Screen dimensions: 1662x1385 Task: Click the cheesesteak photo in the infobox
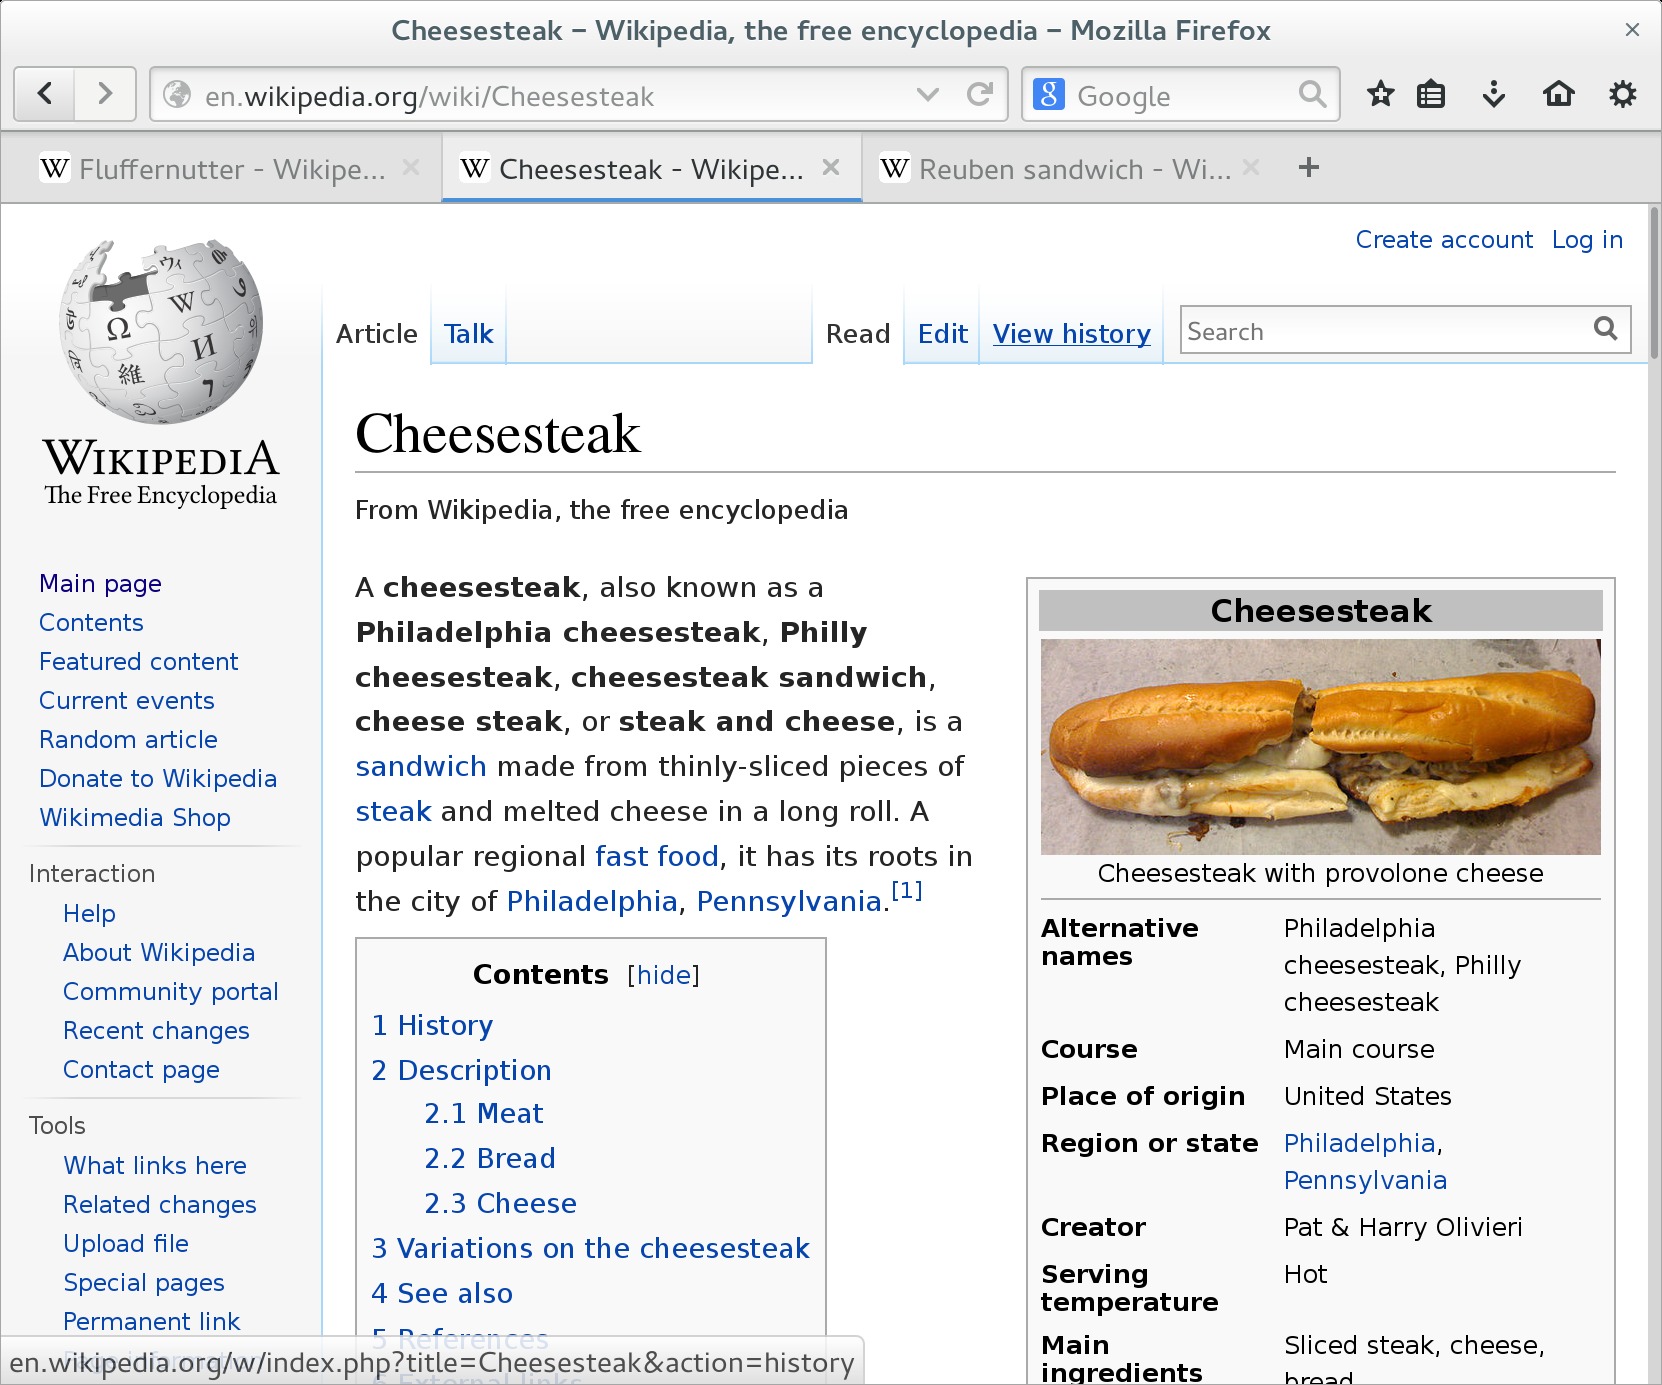pos(1320,746)
